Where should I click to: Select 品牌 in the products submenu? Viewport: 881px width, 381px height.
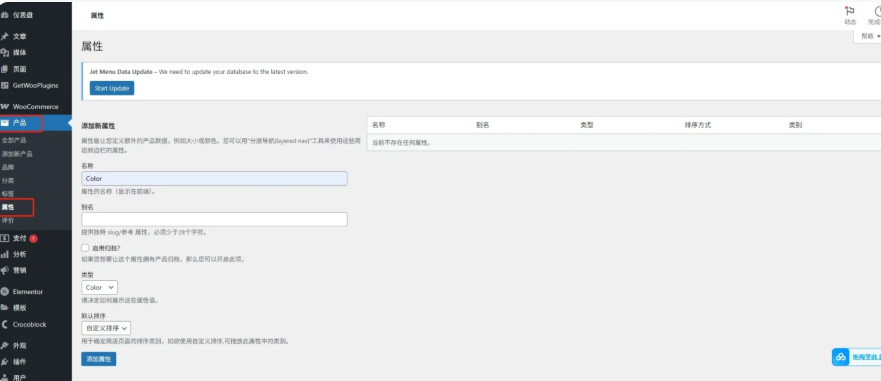click(x=8, y=167)
